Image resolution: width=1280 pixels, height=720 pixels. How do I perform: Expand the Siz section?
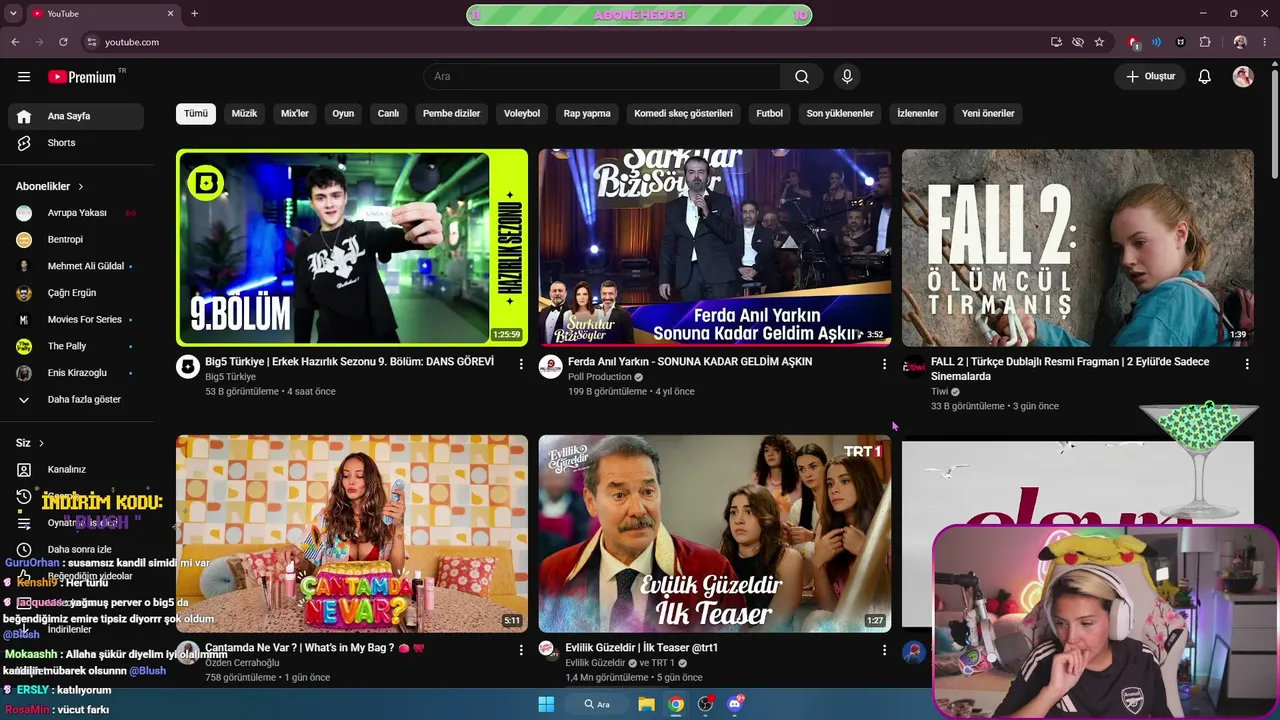click(x=30, y=443)
